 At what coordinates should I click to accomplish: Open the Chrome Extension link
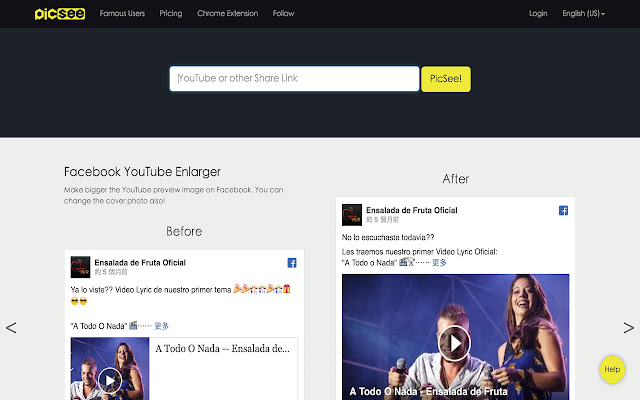[x=227, y=13]
